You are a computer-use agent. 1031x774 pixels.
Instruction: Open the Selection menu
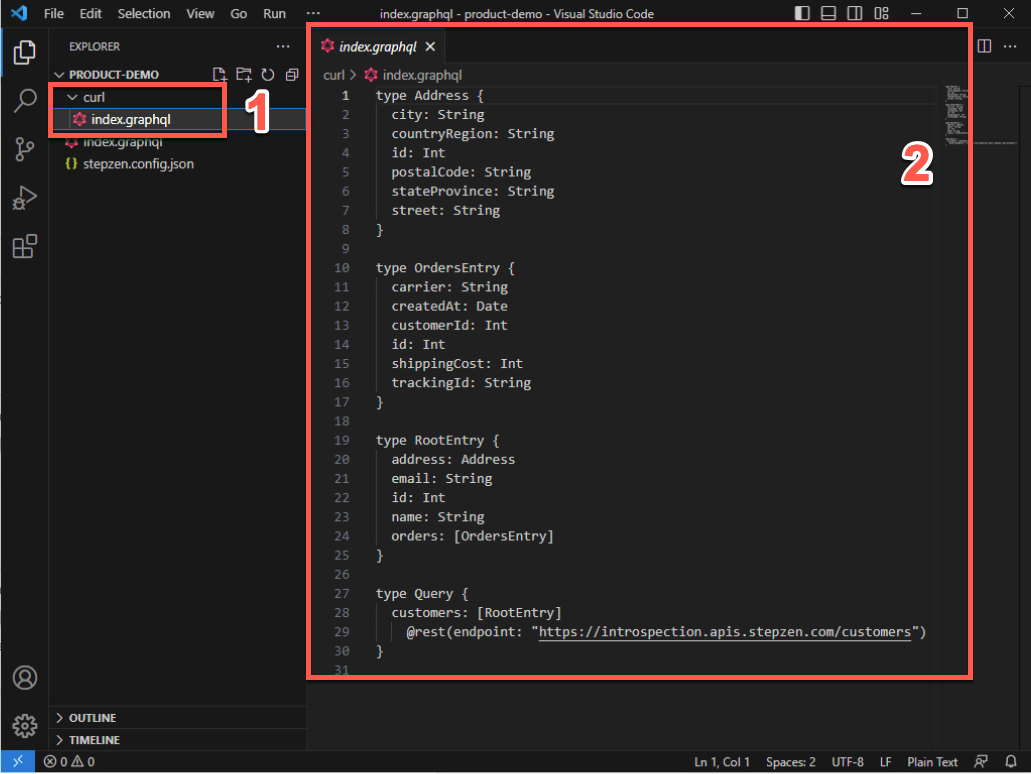pyautogui.click(x=143, y=14)
